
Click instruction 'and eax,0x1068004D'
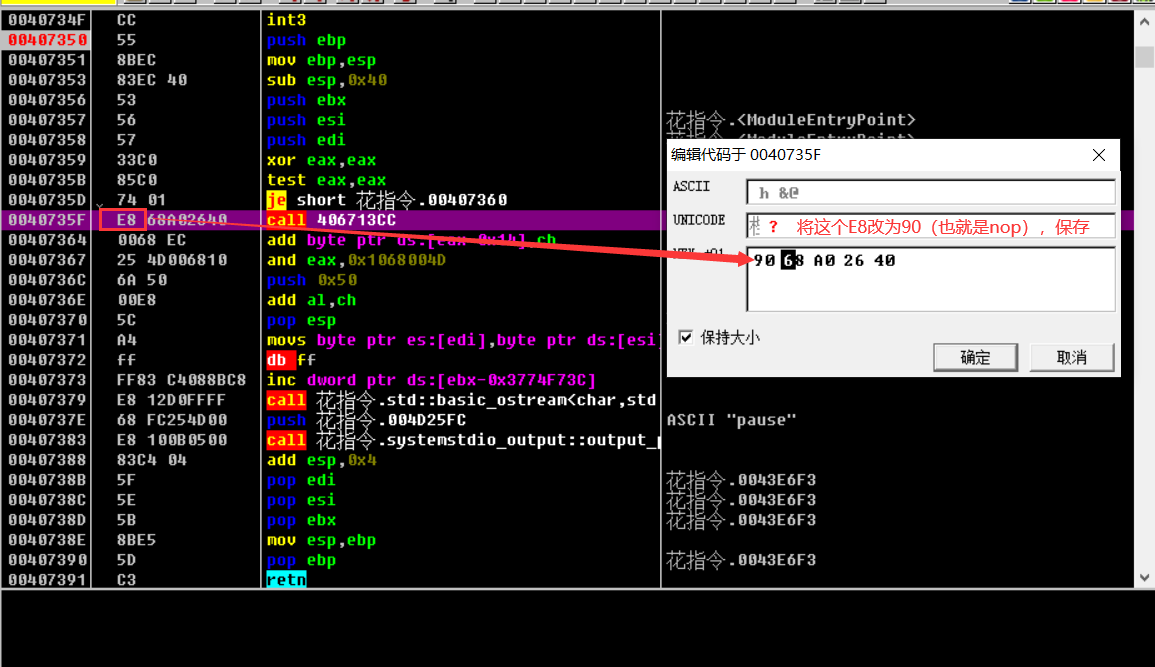356,260
